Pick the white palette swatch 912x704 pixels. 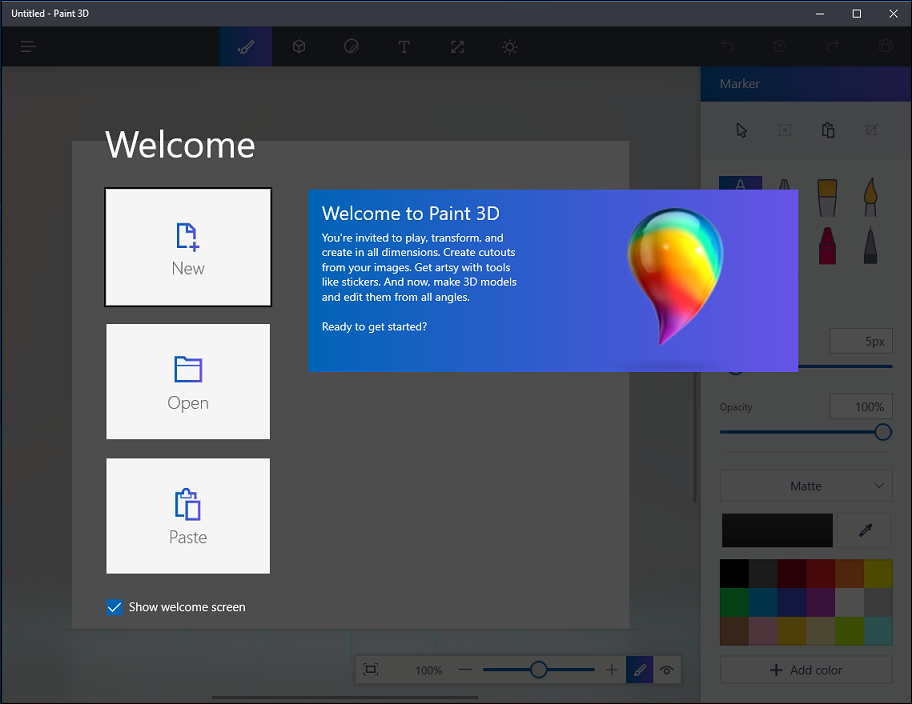(849, 602)
